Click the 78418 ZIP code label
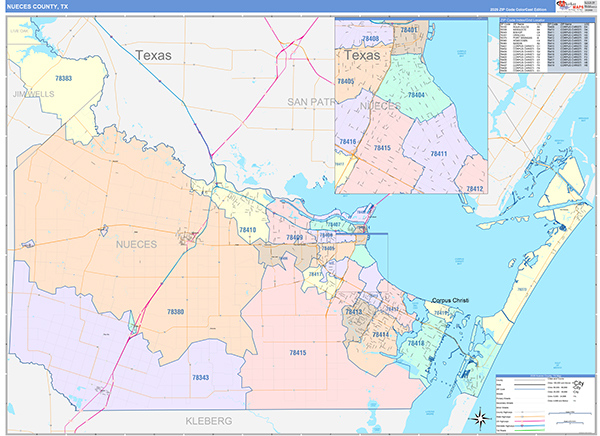The image size is (600, 436). click(416, 343)
